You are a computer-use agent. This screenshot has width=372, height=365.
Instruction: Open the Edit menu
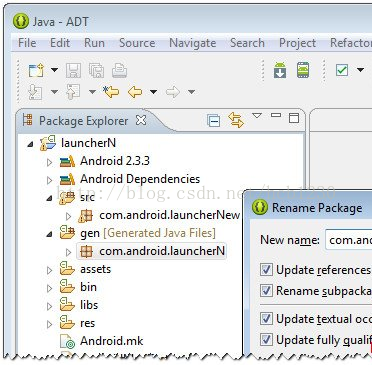[x=60, y=43]
